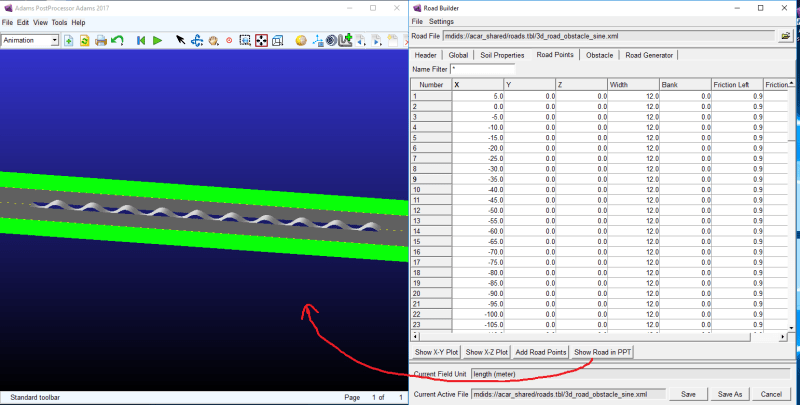This screenshot has height=405, width=800.
Task: Open the Animation mode dropdown
Action: click(x=54, y=40)
